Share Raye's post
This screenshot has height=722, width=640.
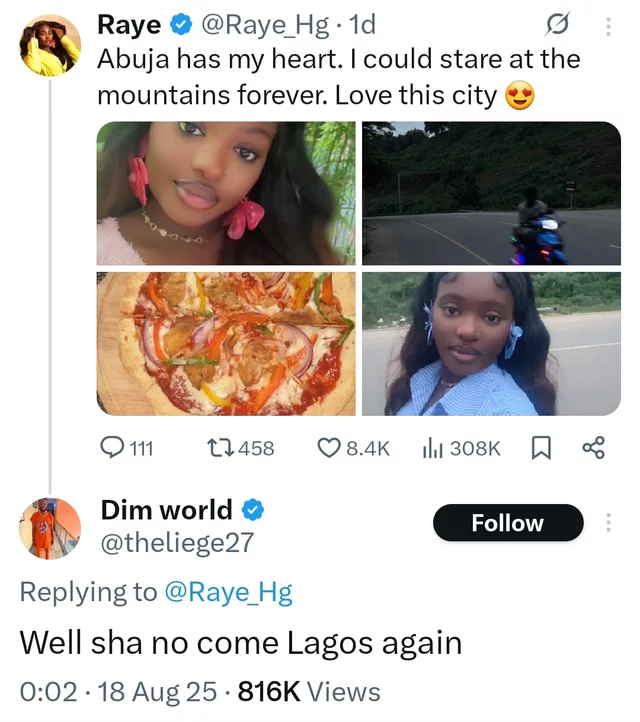click(x=593, y=449)
